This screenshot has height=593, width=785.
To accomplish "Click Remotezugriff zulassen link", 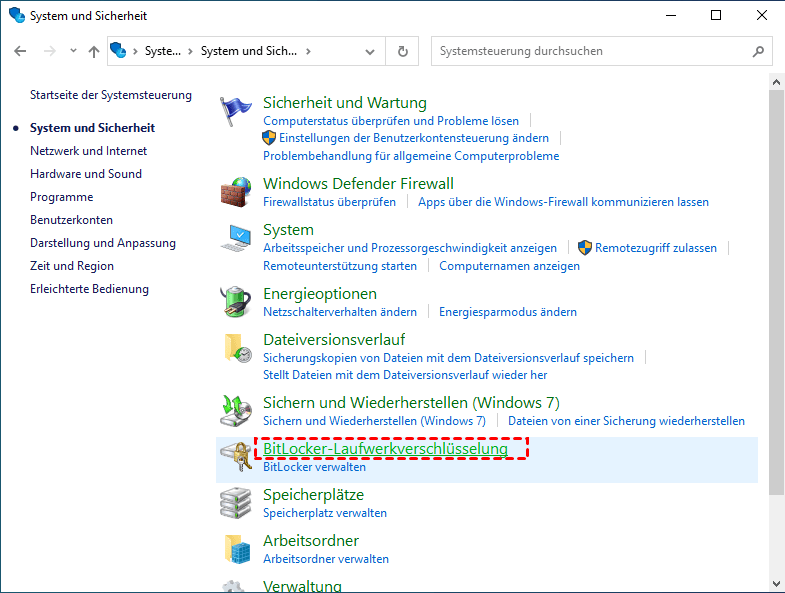I will coord(655,248).
